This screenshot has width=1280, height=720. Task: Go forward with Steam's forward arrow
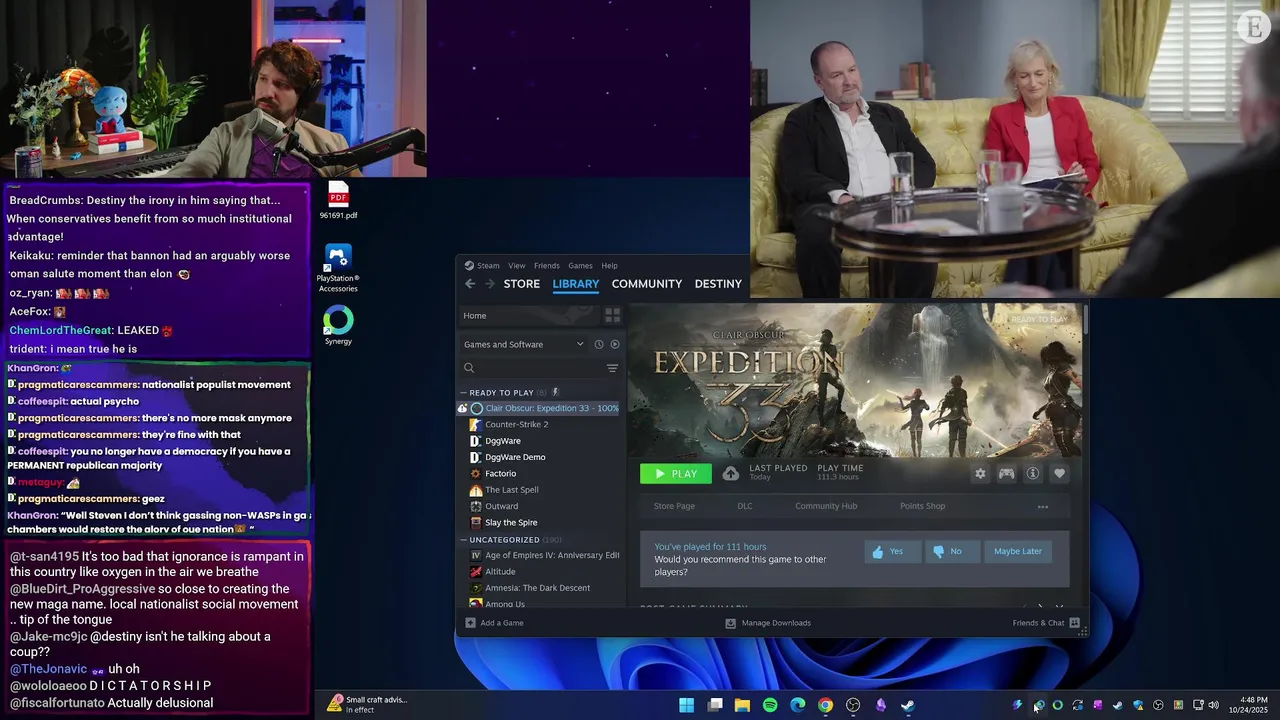[490, 284]
